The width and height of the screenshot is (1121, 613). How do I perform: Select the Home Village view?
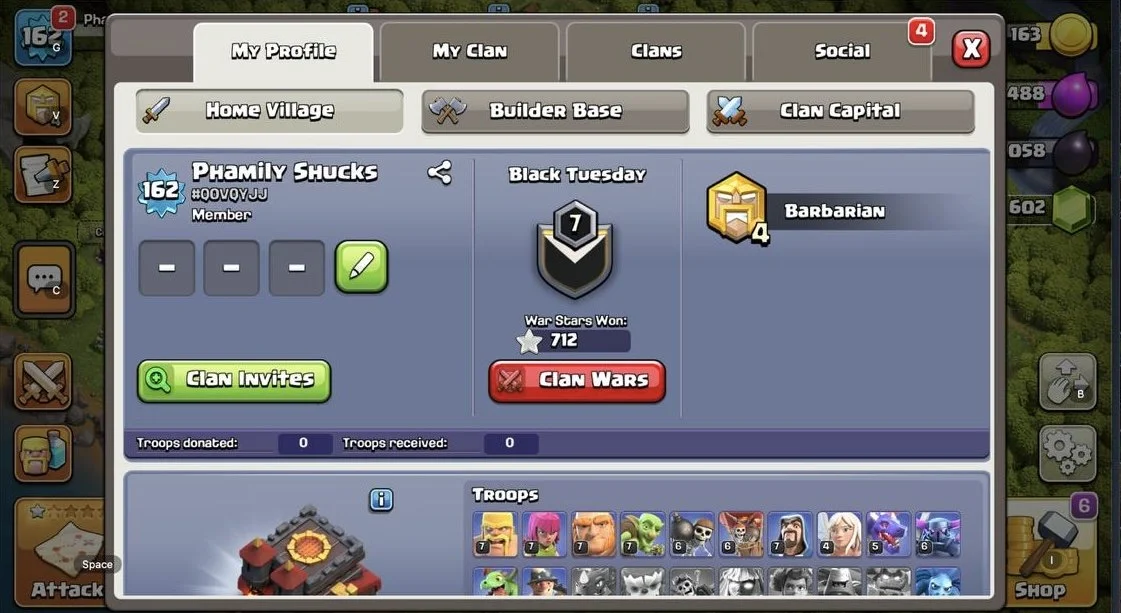point(270,111)
